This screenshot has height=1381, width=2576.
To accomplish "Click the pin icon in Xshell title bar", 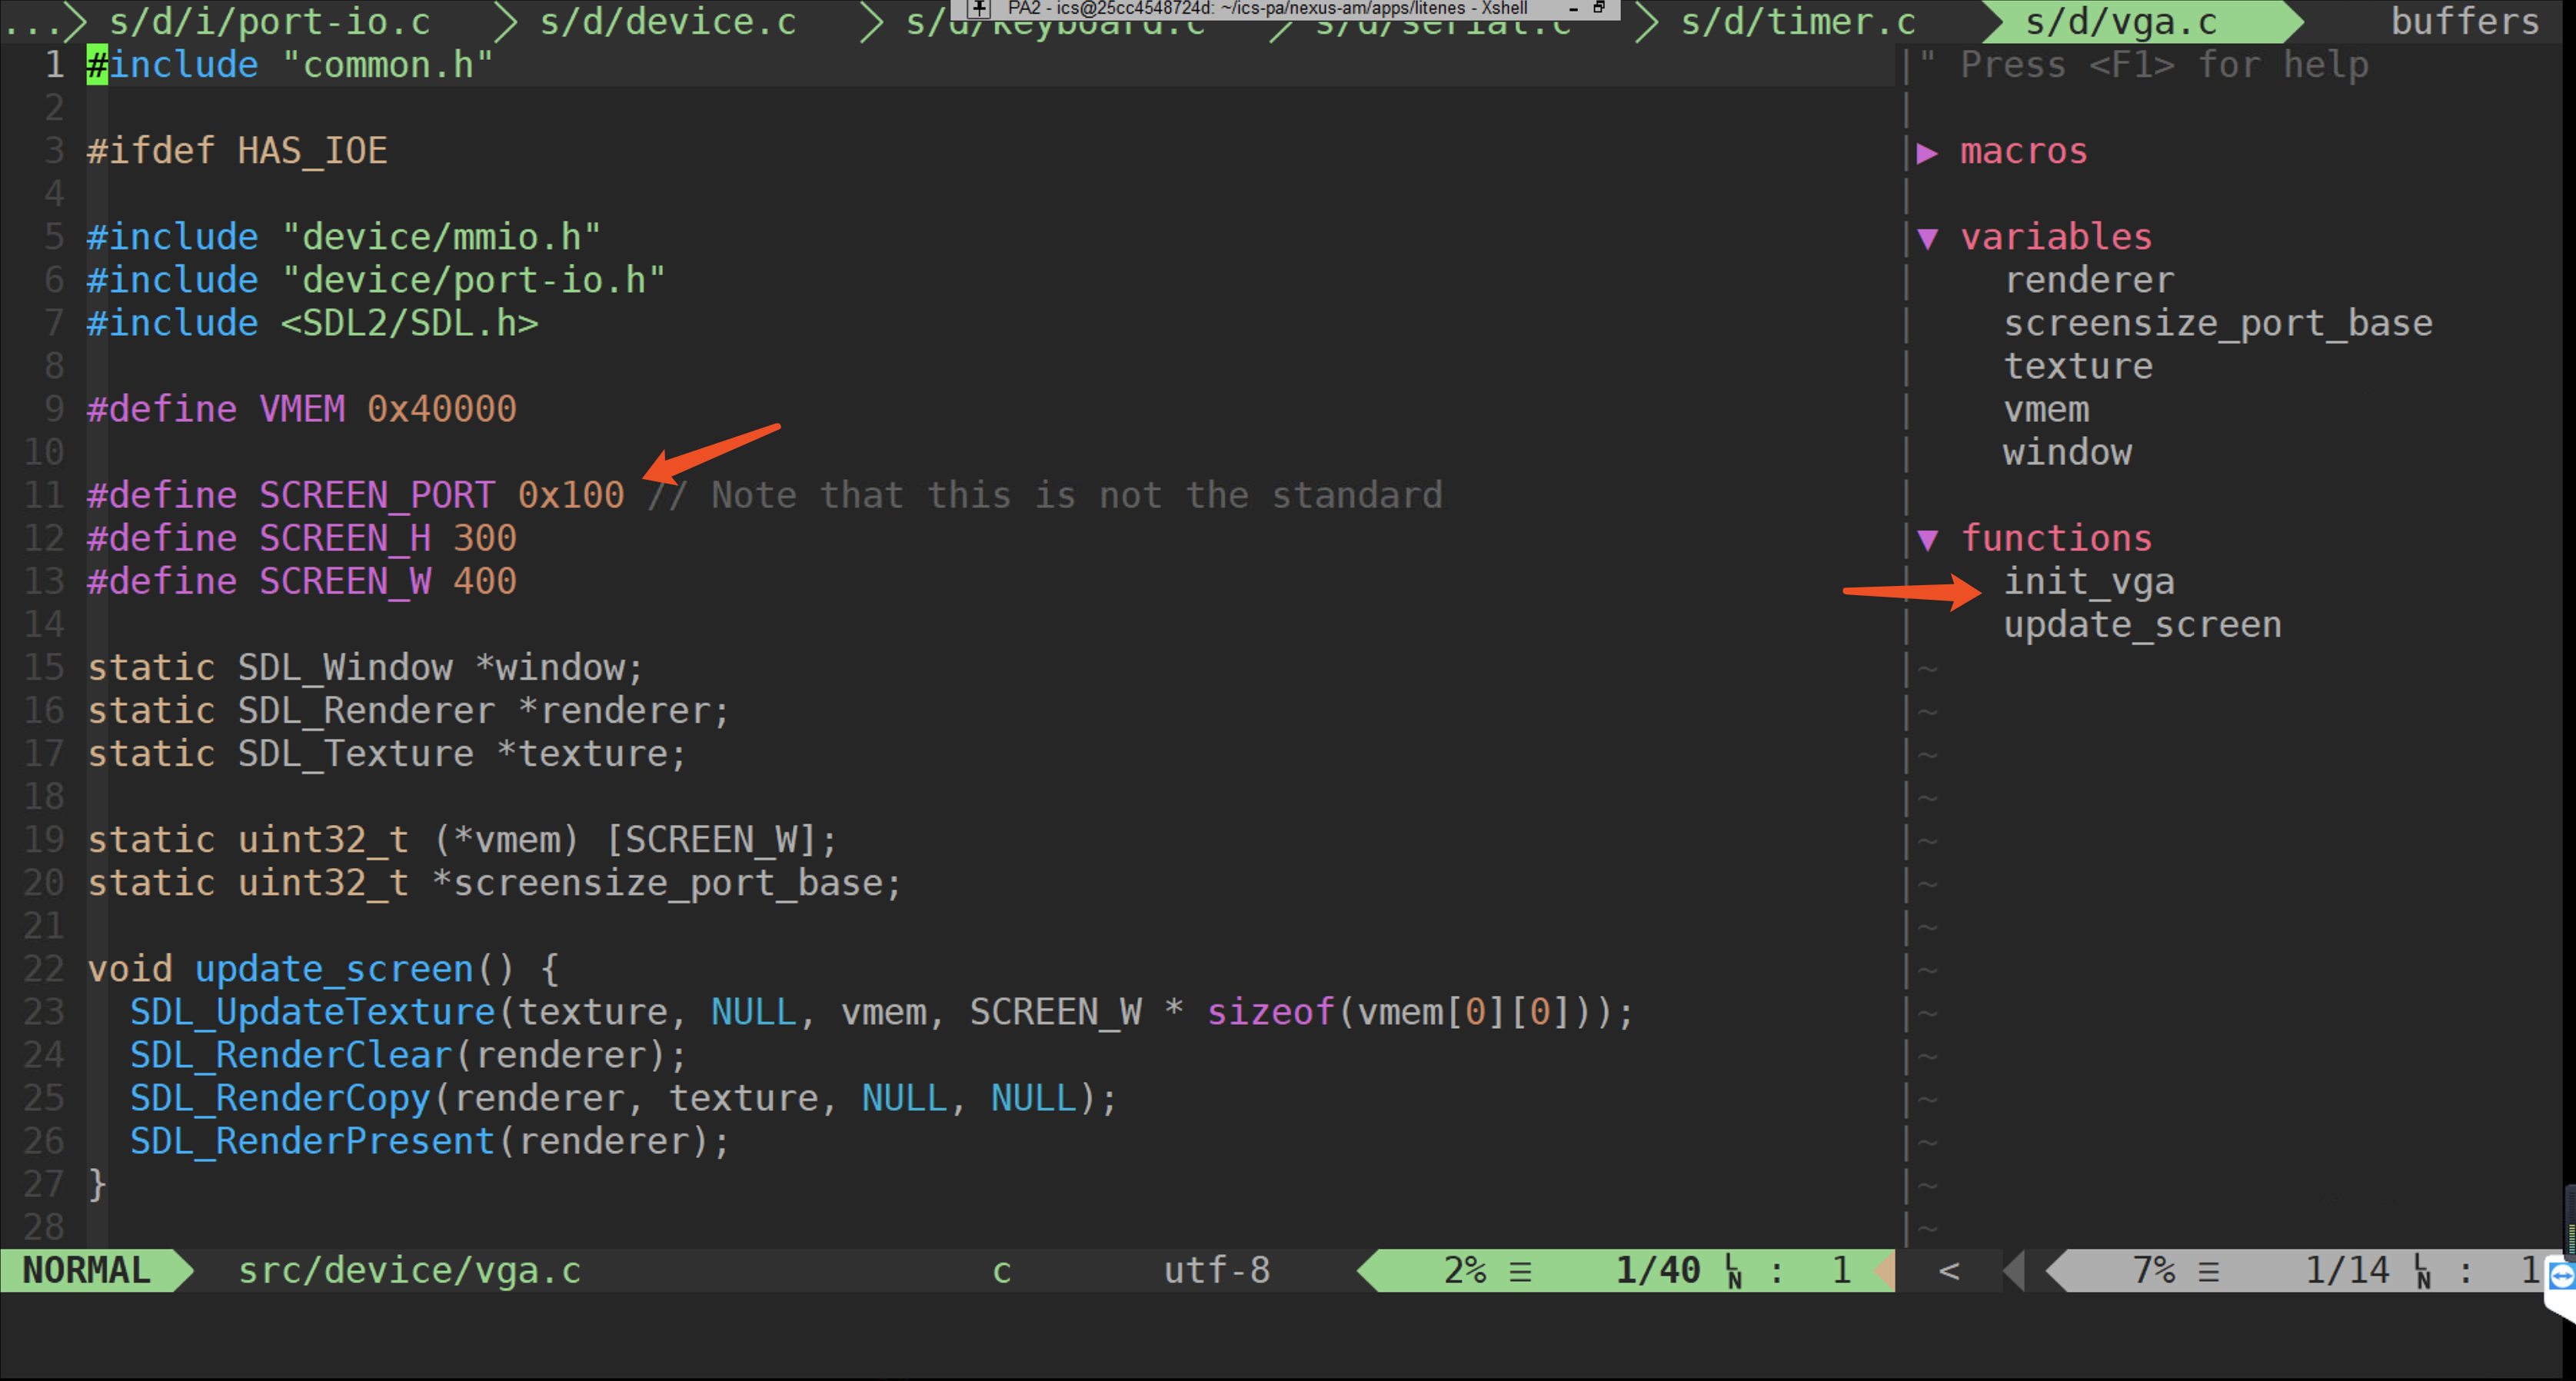I will click(980, 8).
